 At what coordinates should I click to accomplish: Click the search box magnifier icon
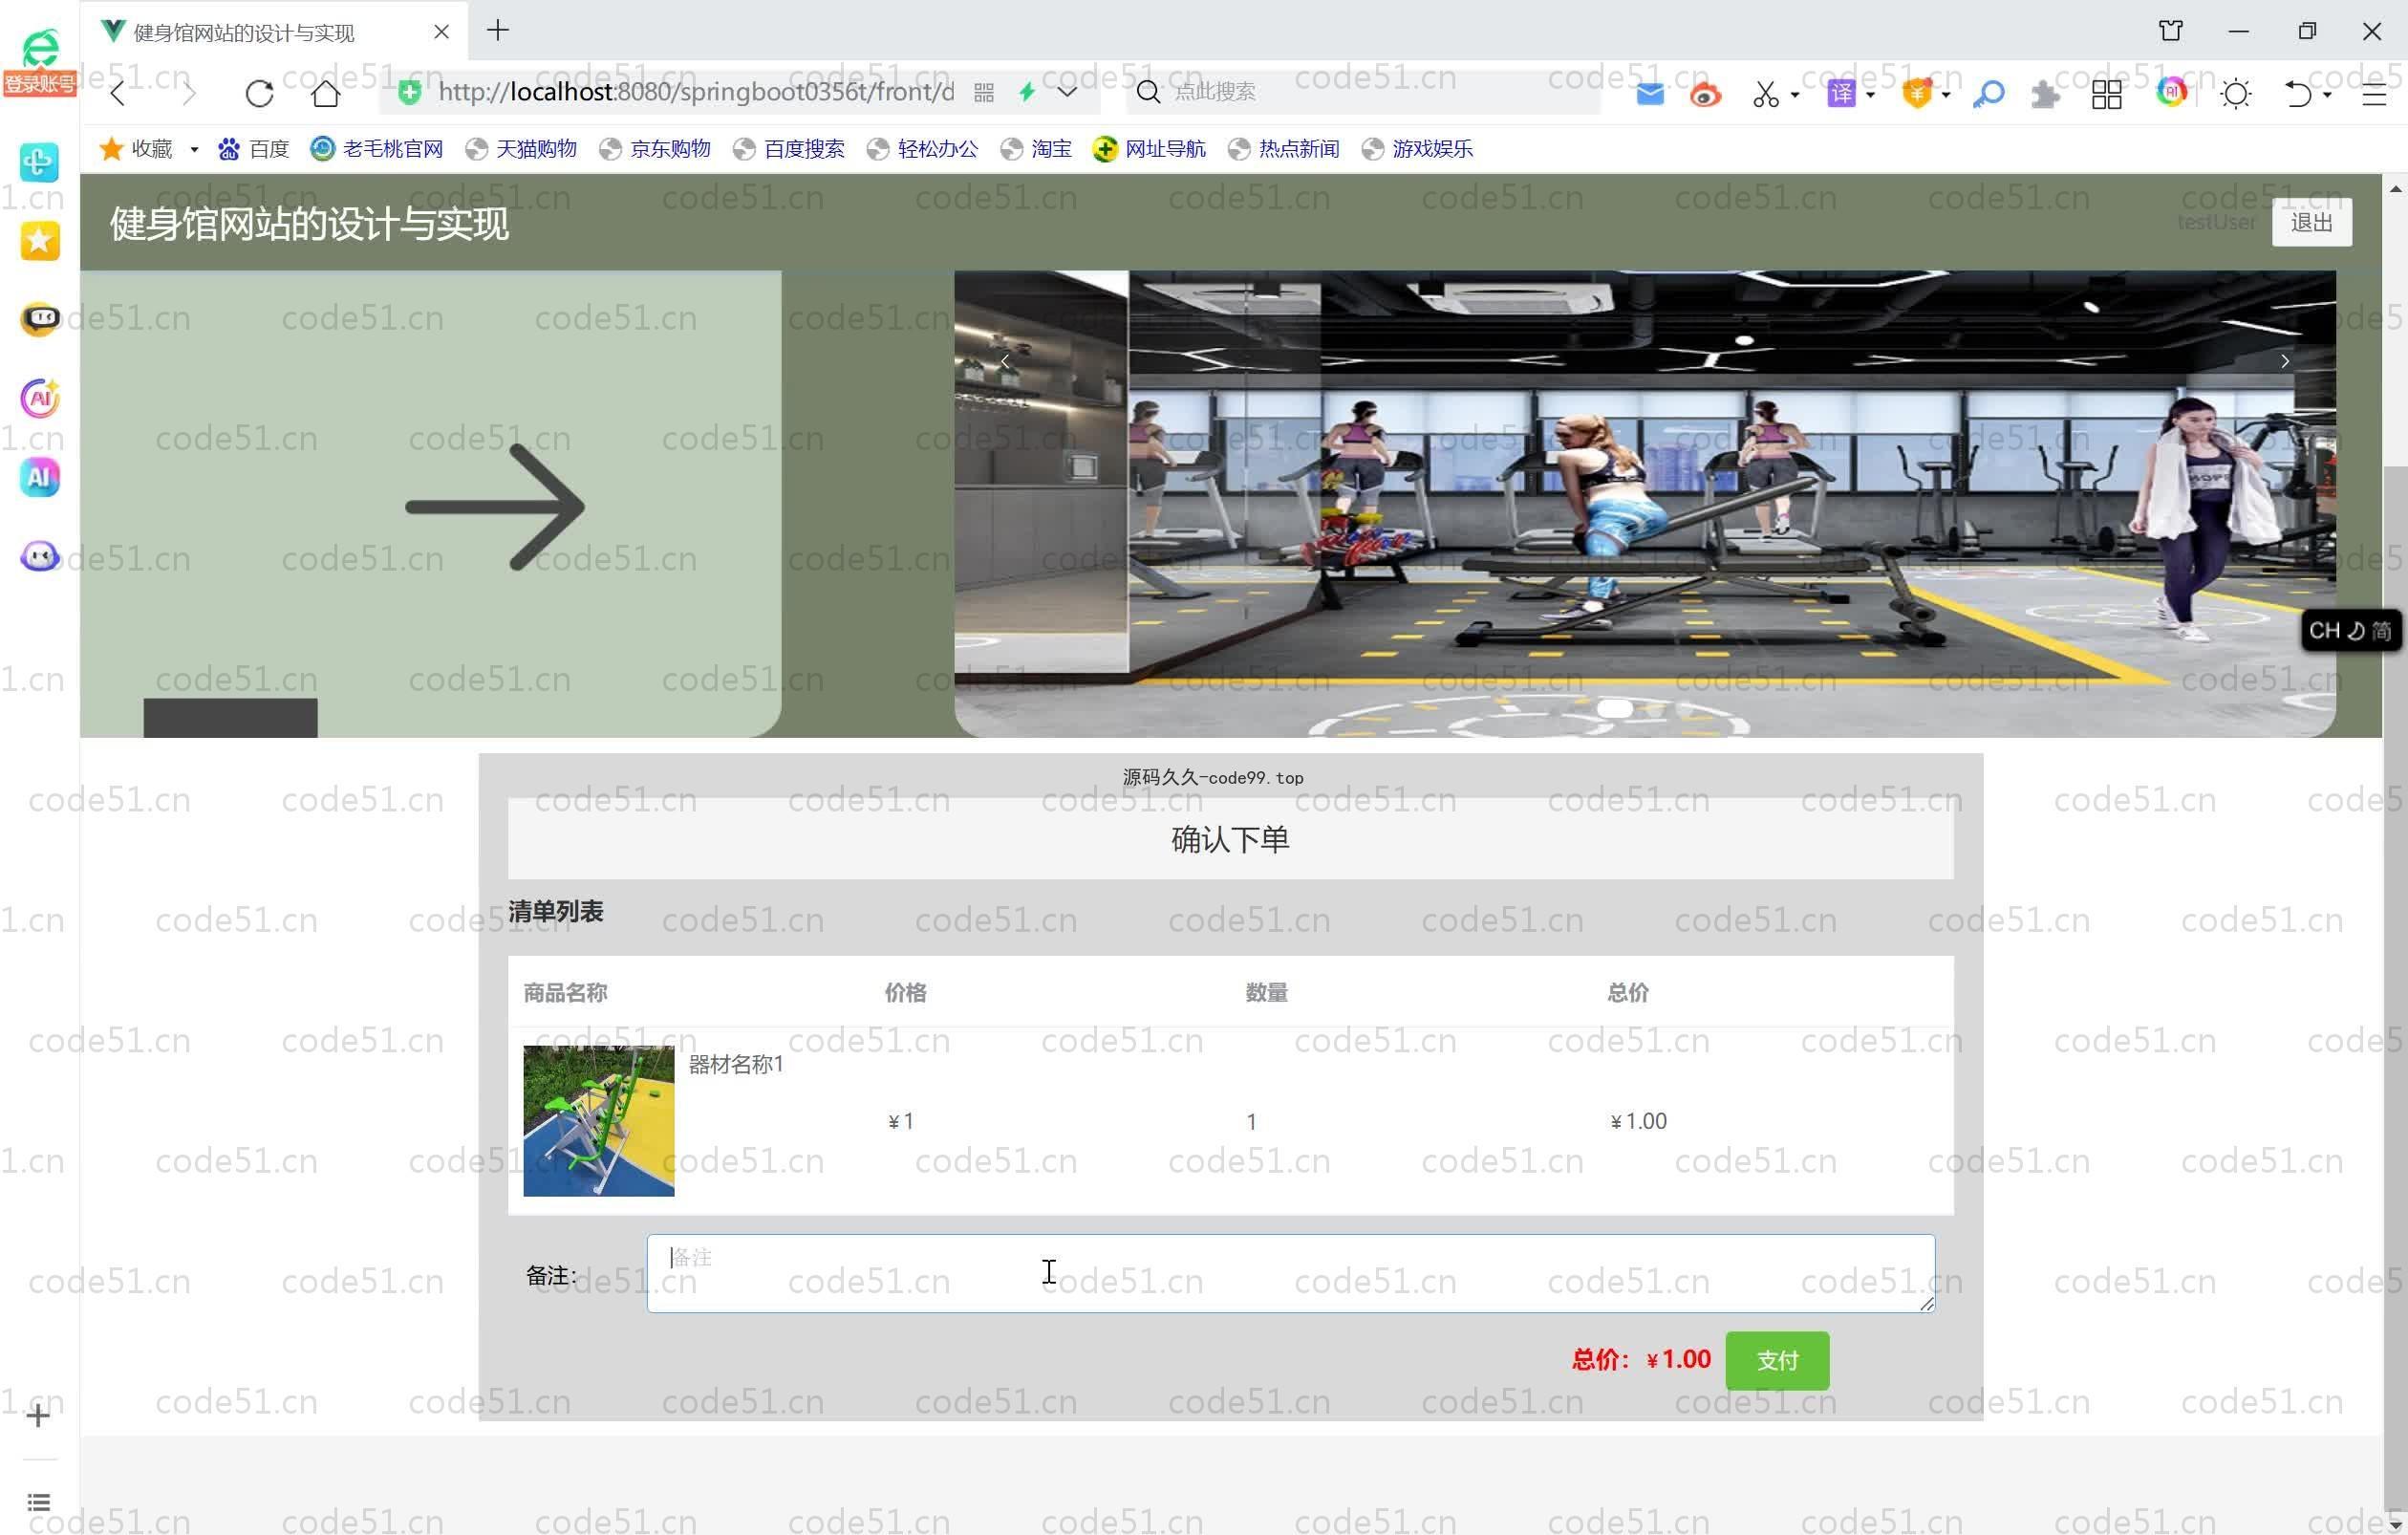coord(1148,92)
